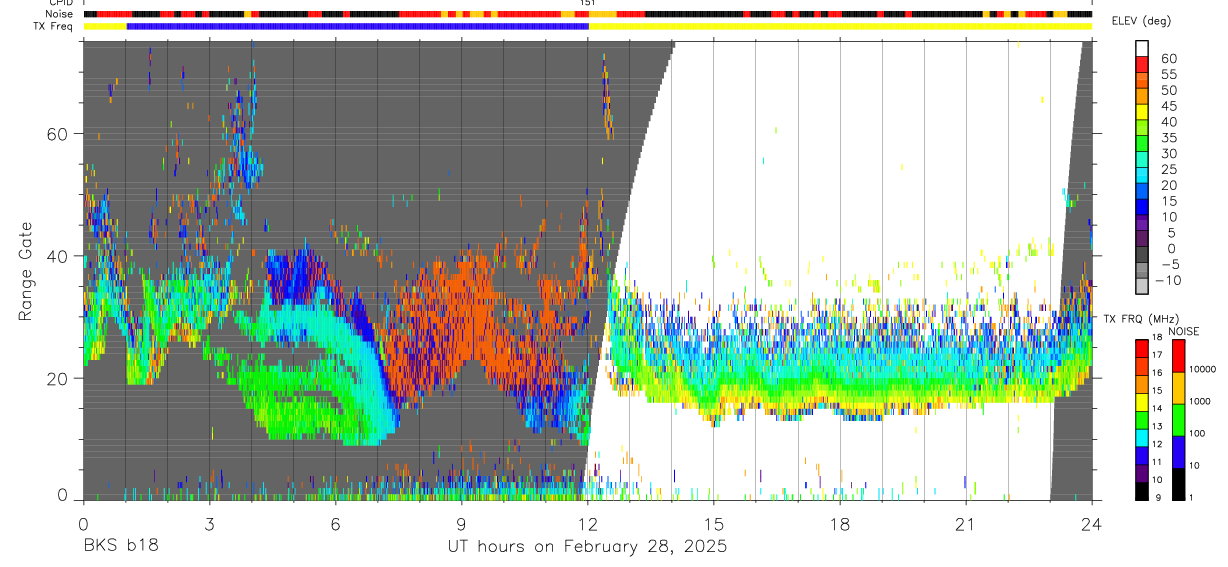1228x567 pixels.
Task: Click the 'Range Gate' y-axis label
Action: [x=25, y=272]
